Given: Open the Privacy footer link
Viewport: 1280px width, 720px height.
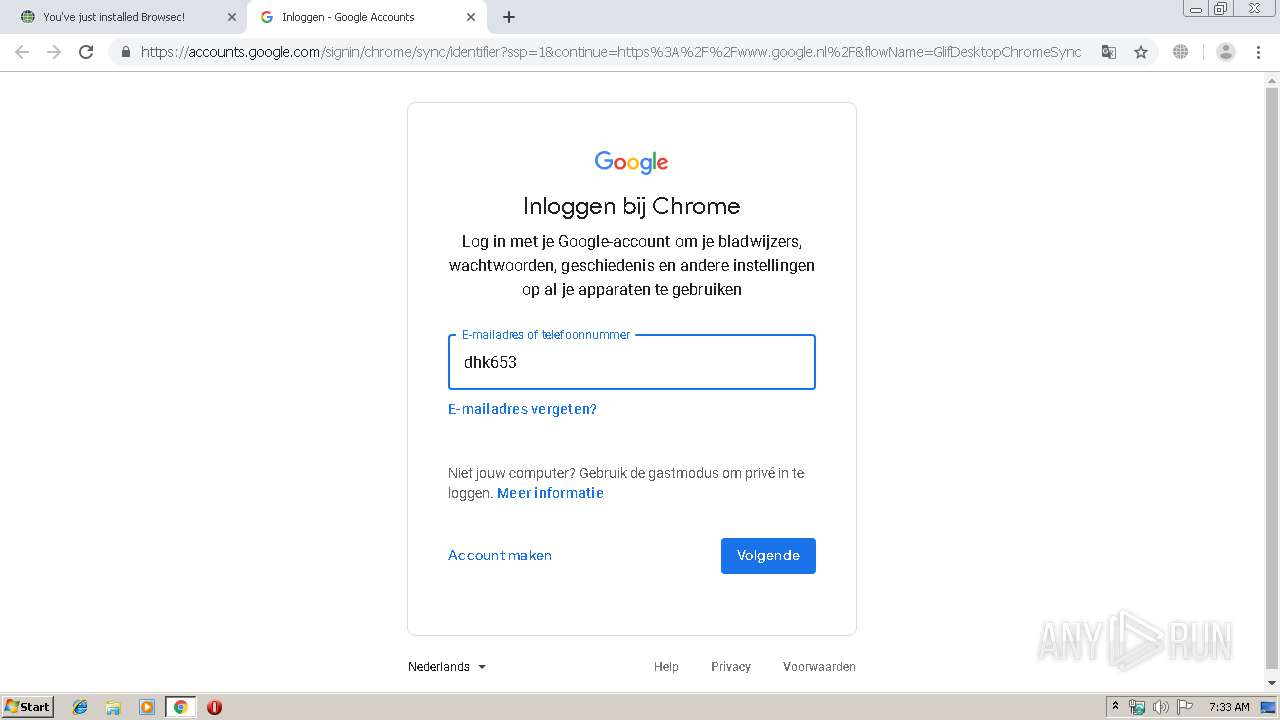Looking at the screenshot, I should (731, 667).
